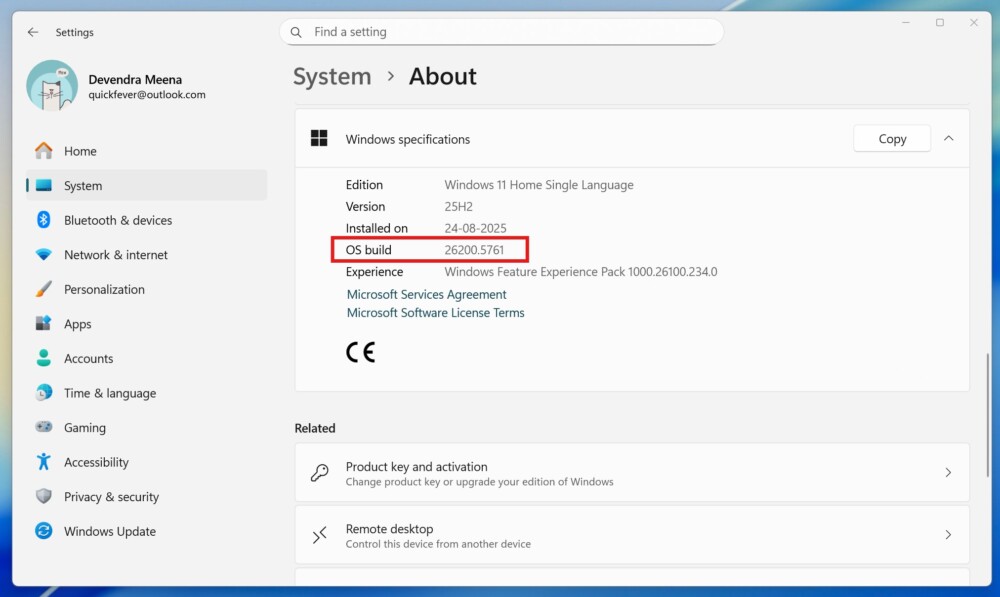Go to Home settings page
Screen dimensions: 1000x597
click(147, 151)
